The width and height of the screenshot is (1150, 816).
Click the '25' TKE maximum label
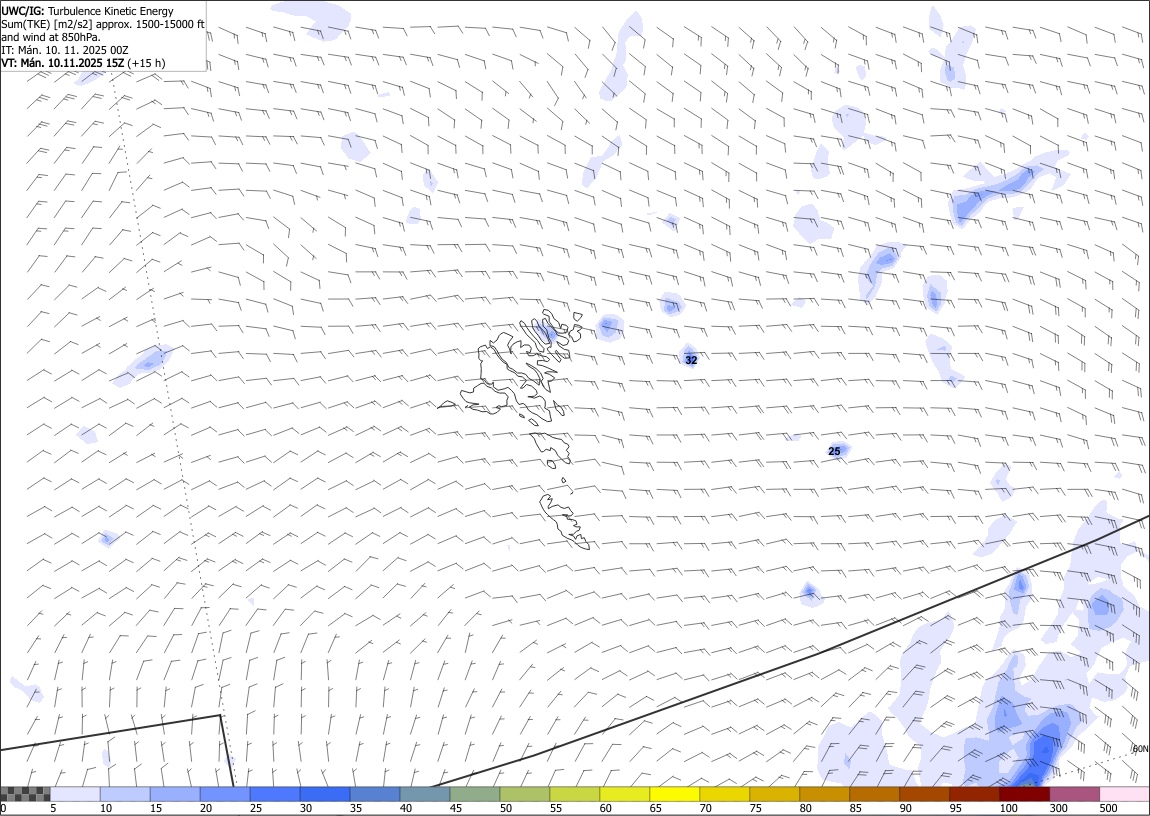pyautogui.click(x=834, y=451)
